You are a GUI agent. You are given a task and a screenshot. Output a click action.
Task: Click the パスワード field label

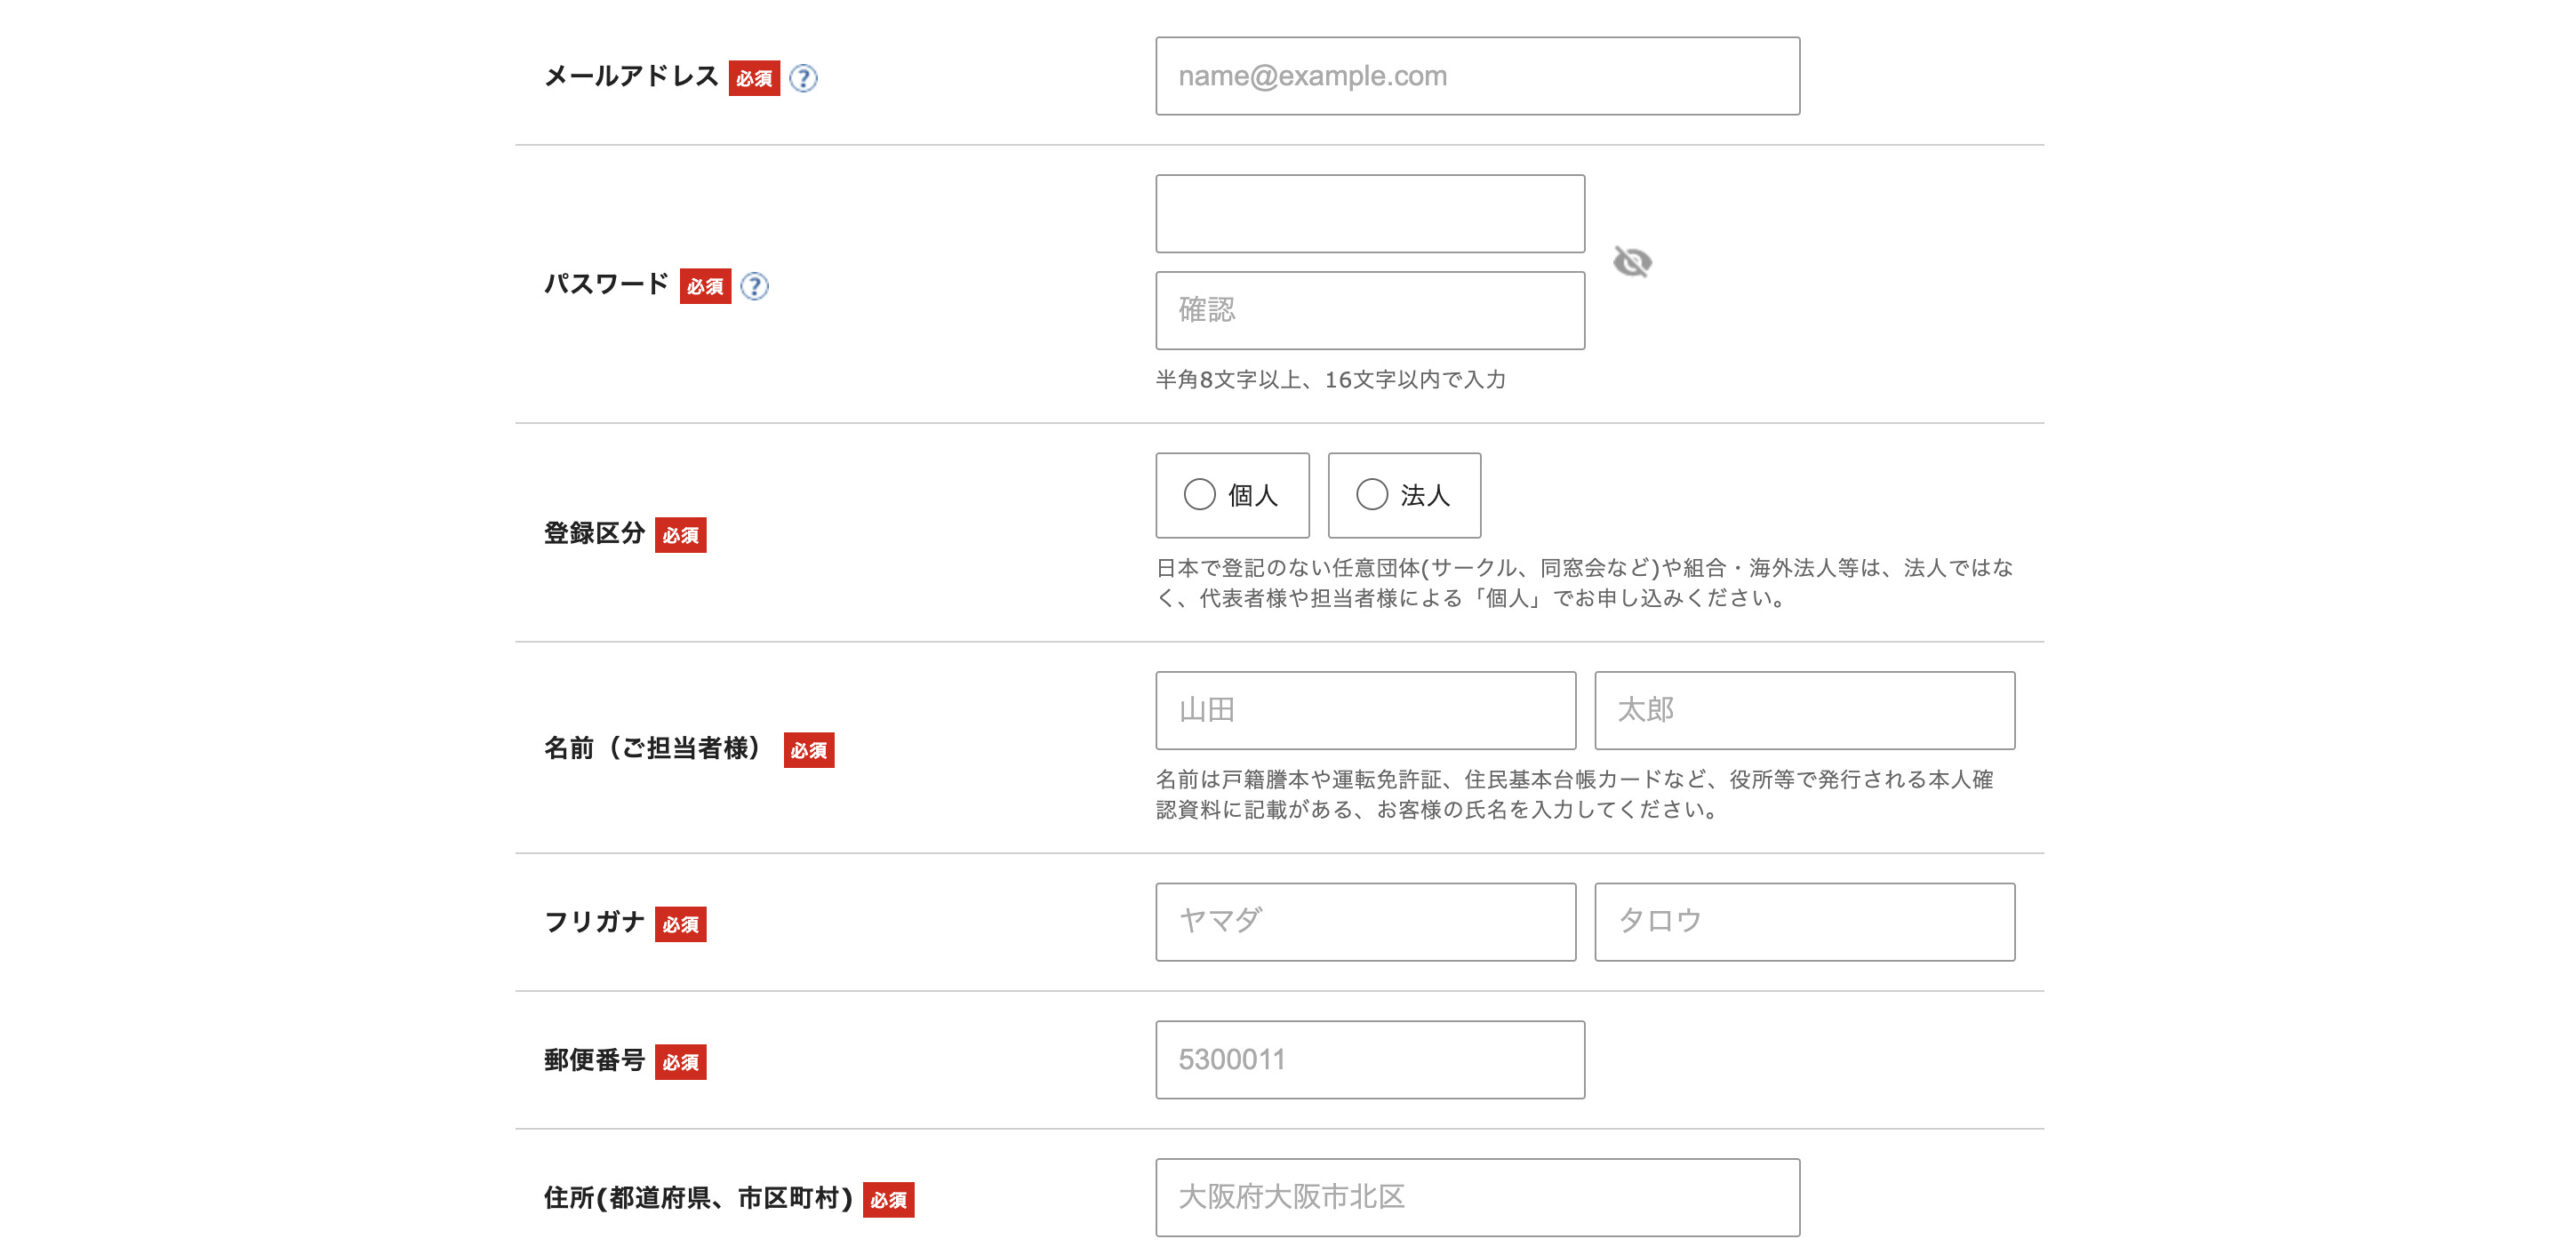coord(604,284)
